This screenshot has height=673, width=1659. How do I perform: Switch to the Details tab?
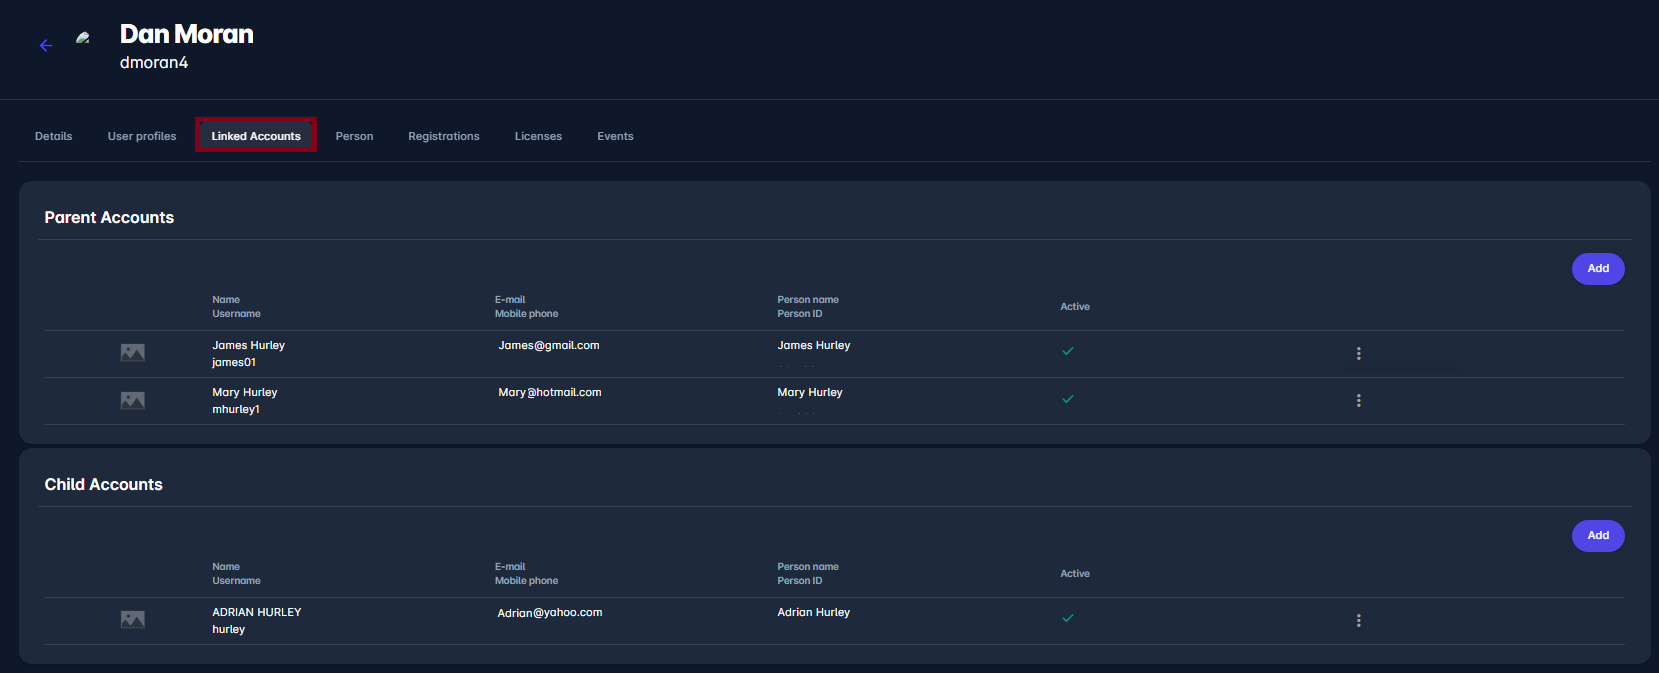[x=54, y=136]
